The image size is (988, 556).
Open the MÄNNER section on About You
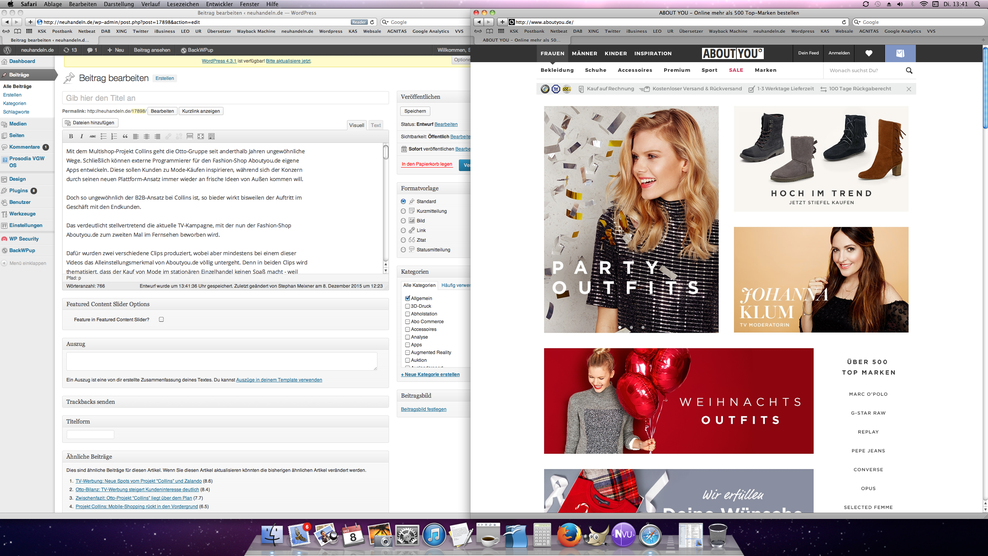click(x=584, y=54)
